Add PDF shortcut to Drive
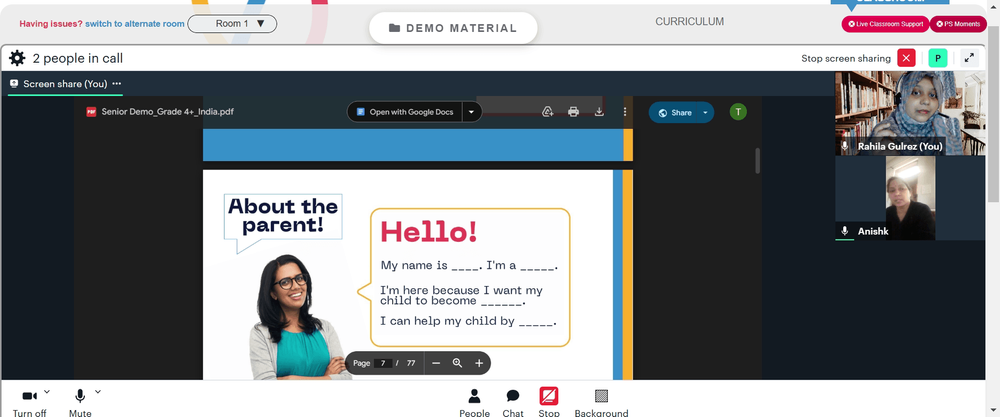The image size is (1000, 417). 547,112
